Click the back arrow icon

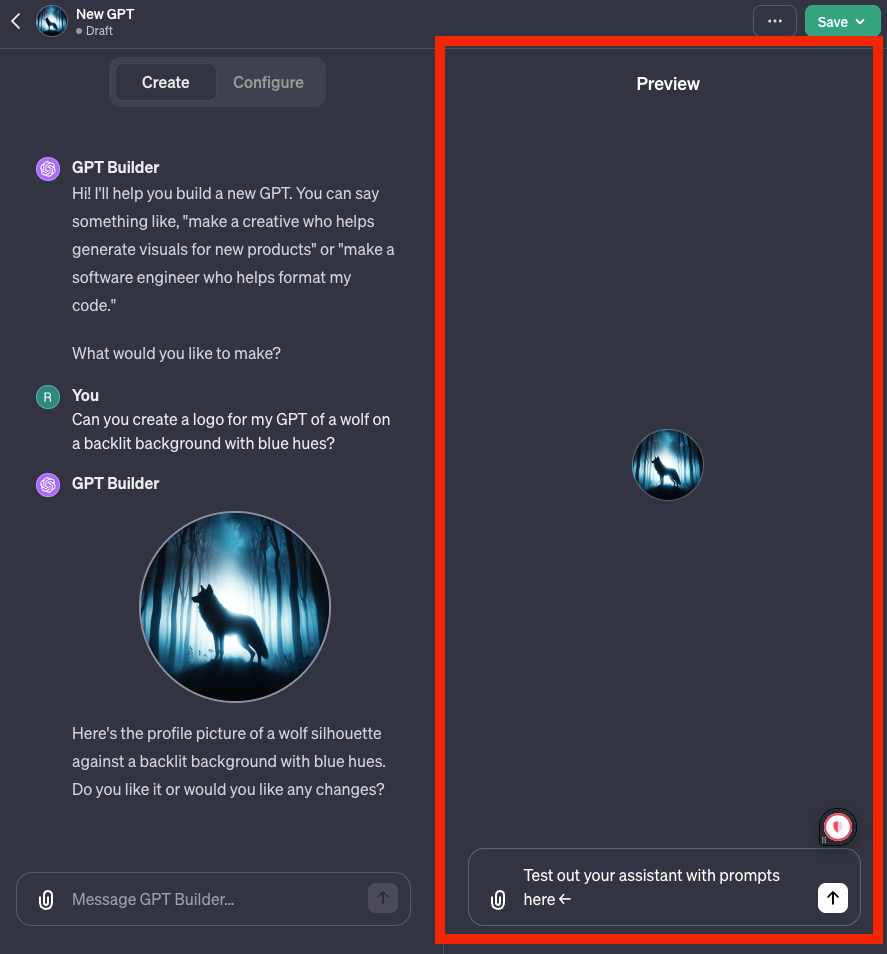(16, 21)
